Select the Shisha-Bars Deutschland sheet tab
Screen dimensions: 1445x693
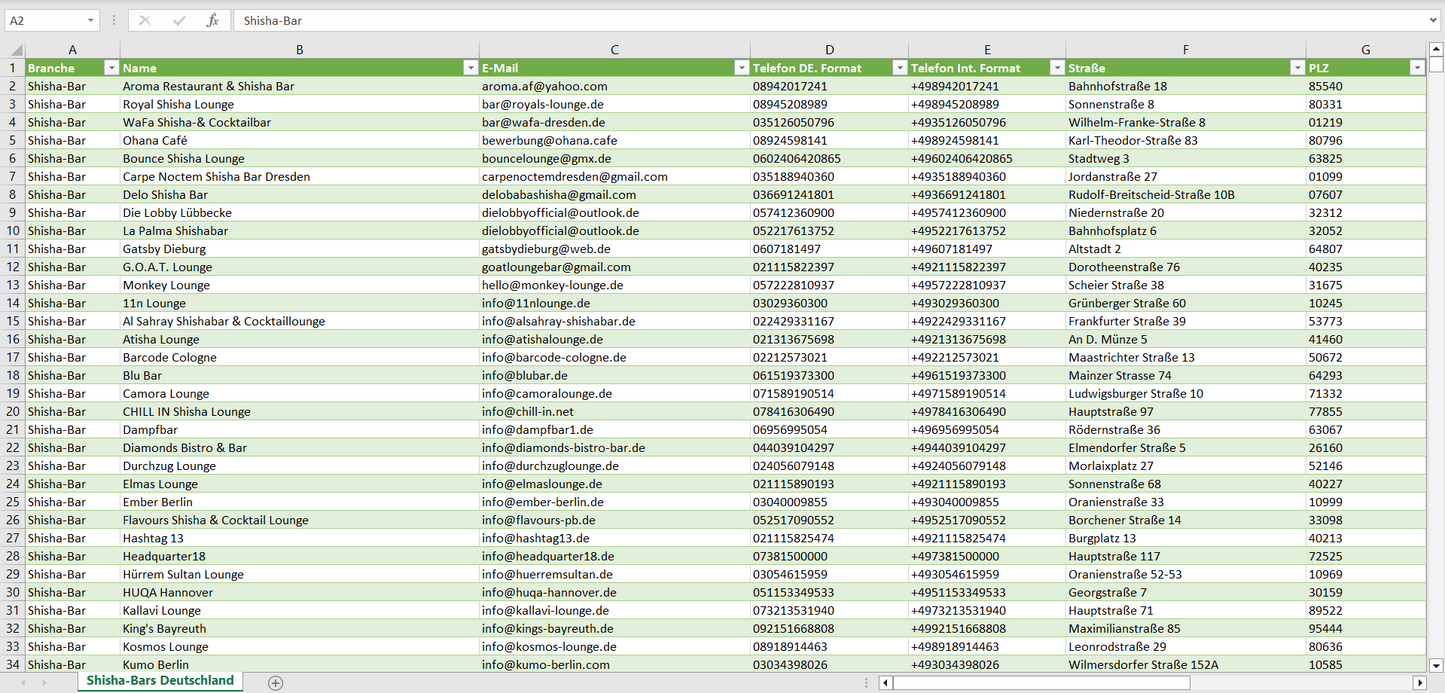pyautogui.click(x=160, y=681)
